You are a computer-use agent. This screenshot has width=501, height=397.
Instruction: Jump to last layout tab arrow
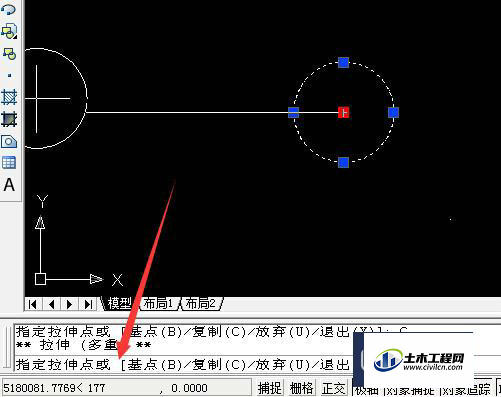tap(88, 304)
